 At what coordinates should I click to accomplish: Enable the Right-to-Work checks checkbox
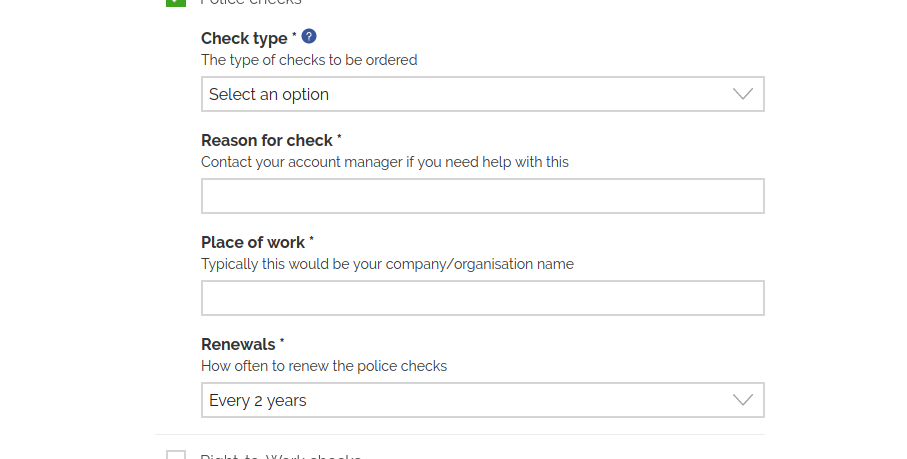[x=176, y=456]
